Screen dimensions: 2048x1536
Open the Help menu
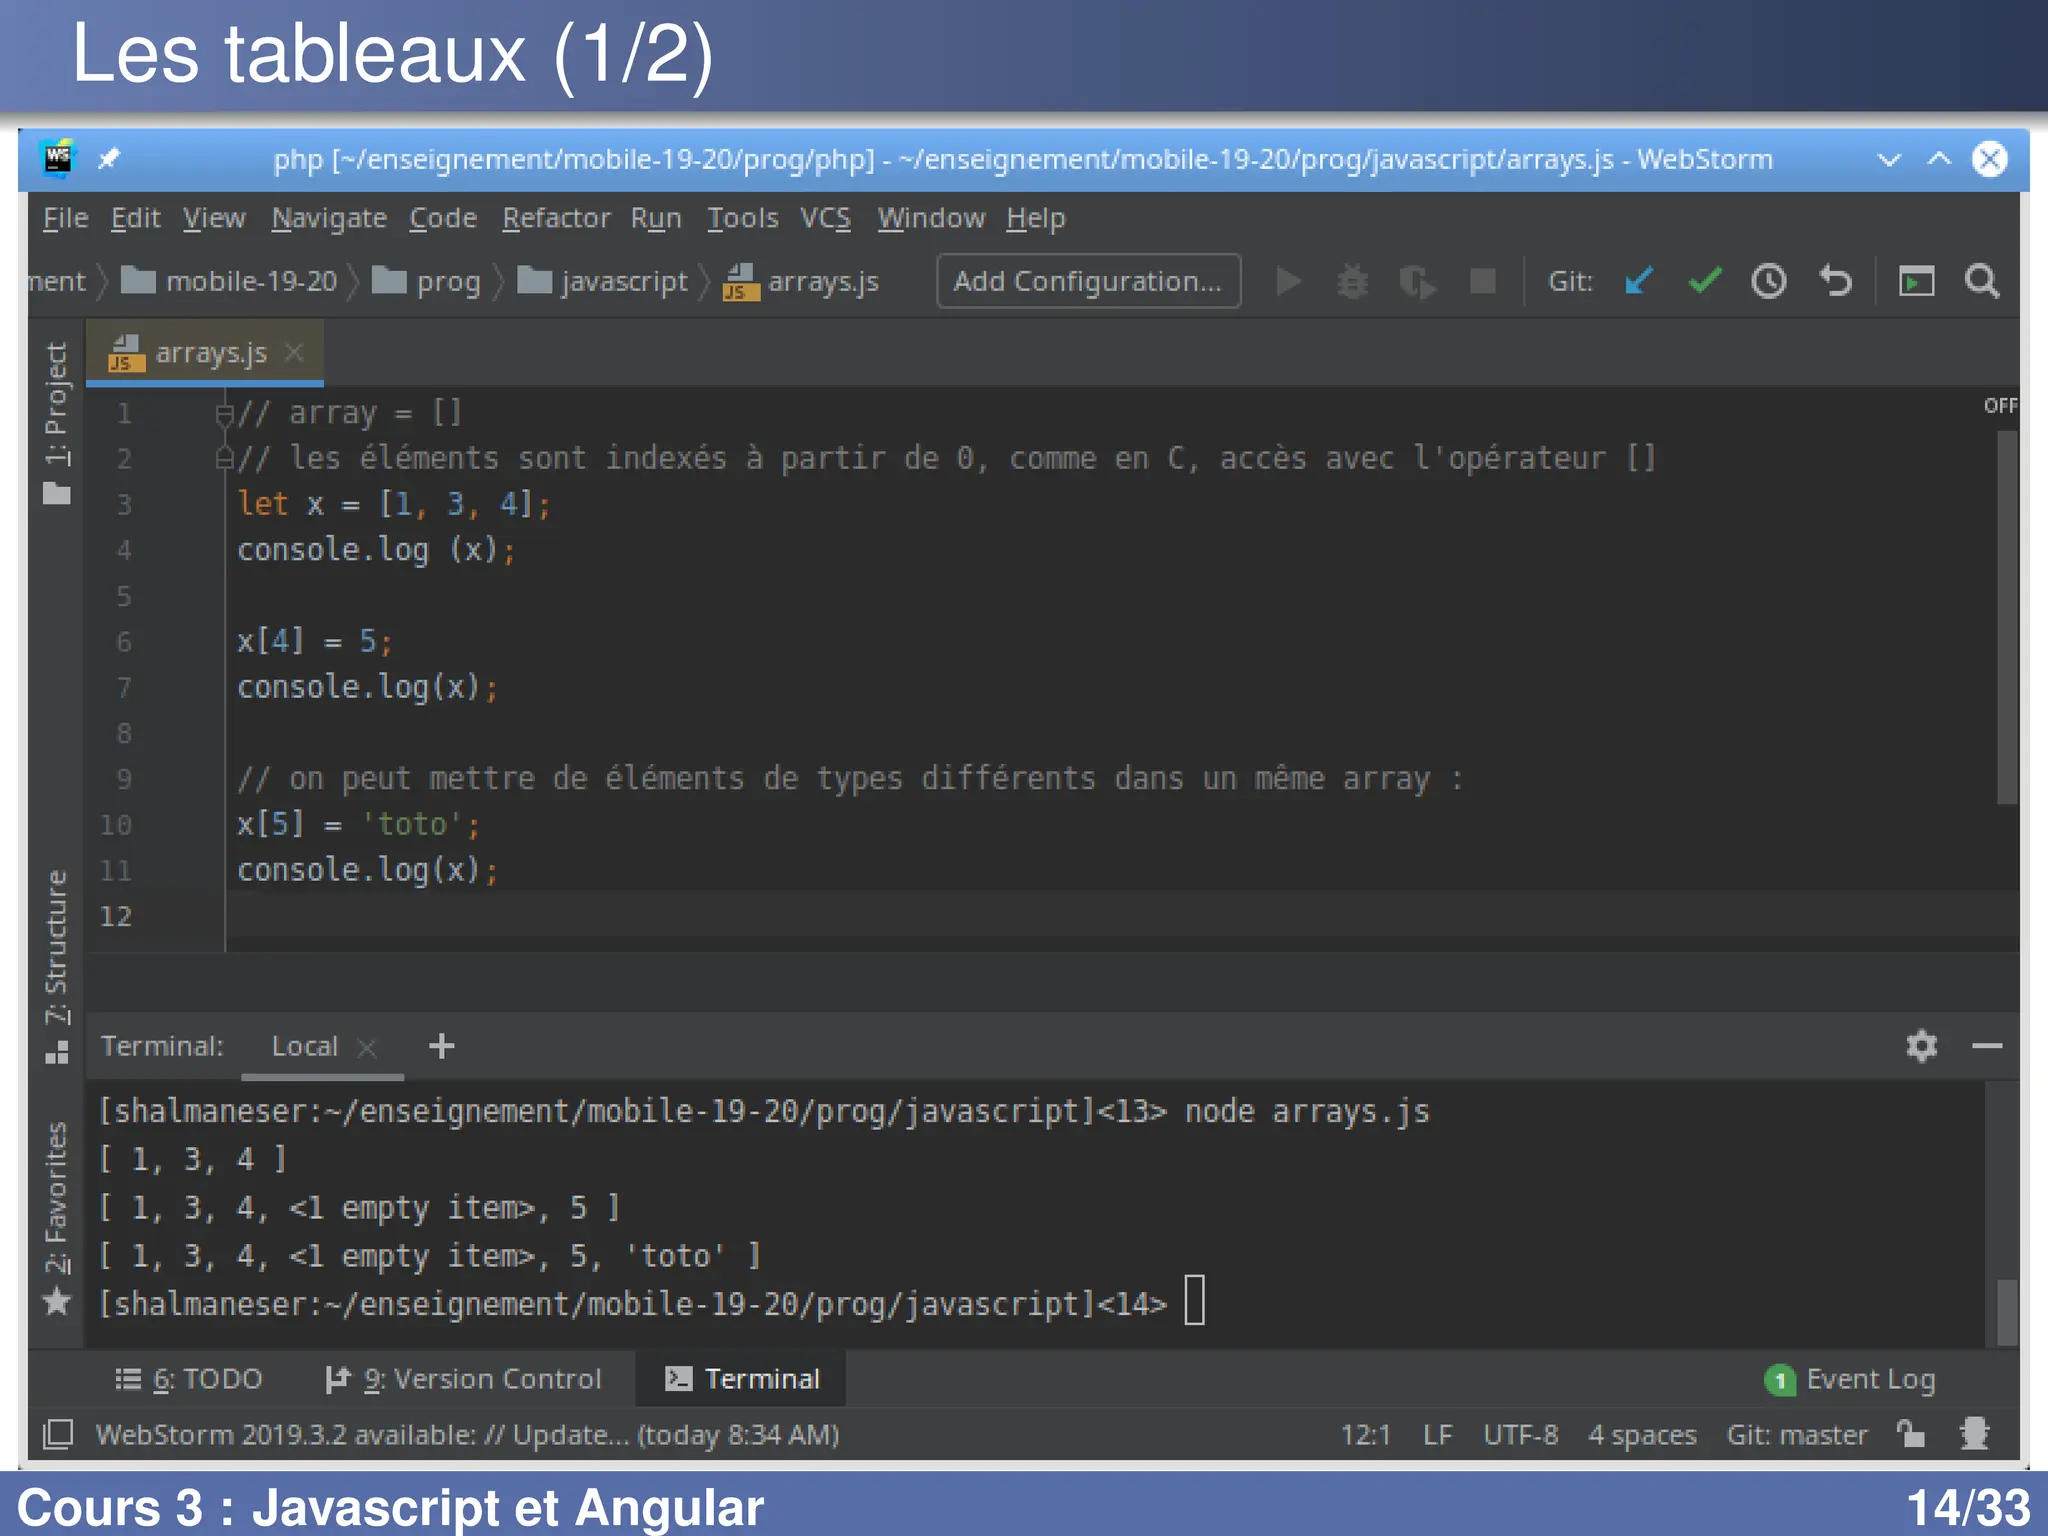[x=1036, y=218]
